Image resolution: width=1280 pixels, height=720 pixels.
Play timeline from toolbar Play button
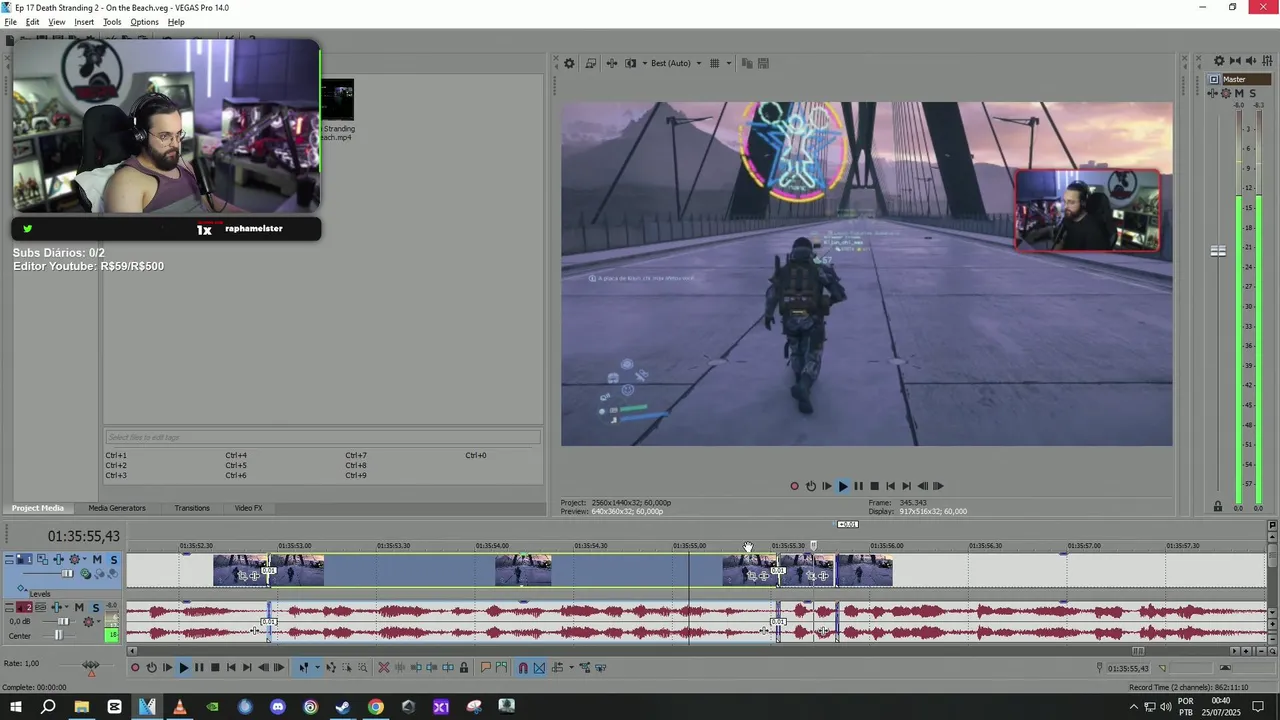(x=184, y=667)
